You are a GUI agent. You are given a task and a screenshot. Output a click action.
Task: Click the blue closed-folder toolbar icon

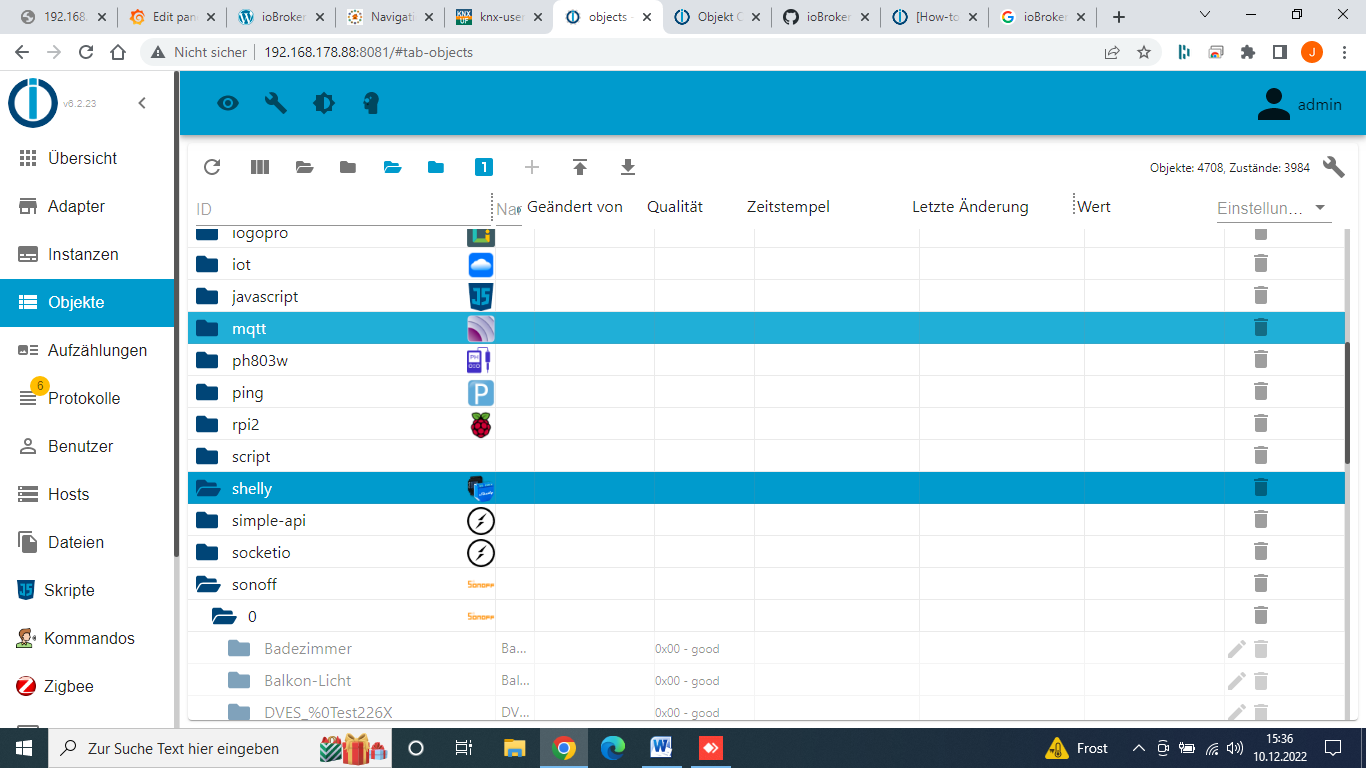point(436,167)
